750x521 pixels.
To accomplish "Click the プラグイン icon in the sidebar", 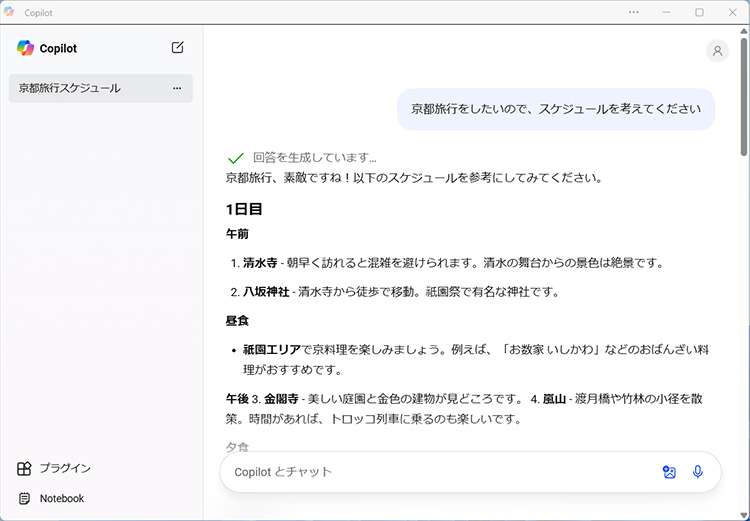I will (x=24, y=468).
